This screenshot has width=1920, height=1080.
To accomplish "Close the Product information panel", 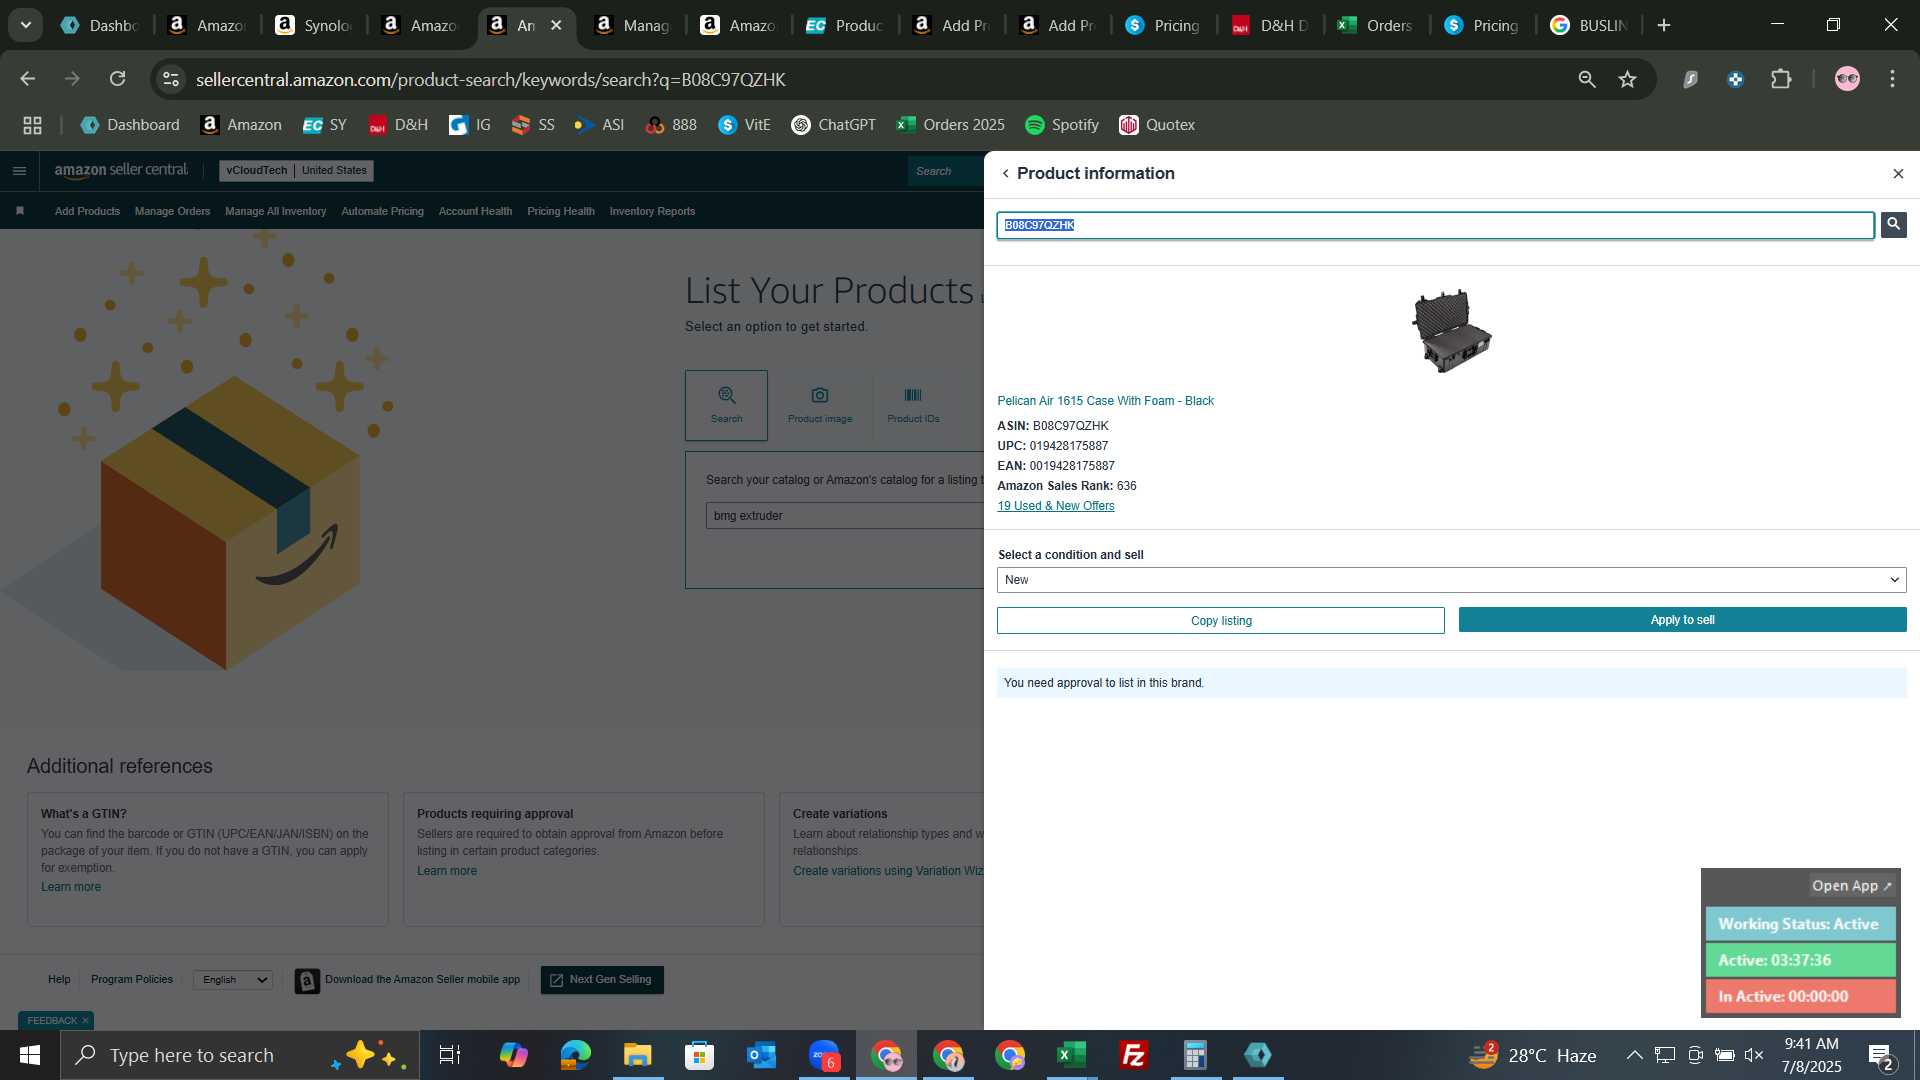I will click(1898, 174).
